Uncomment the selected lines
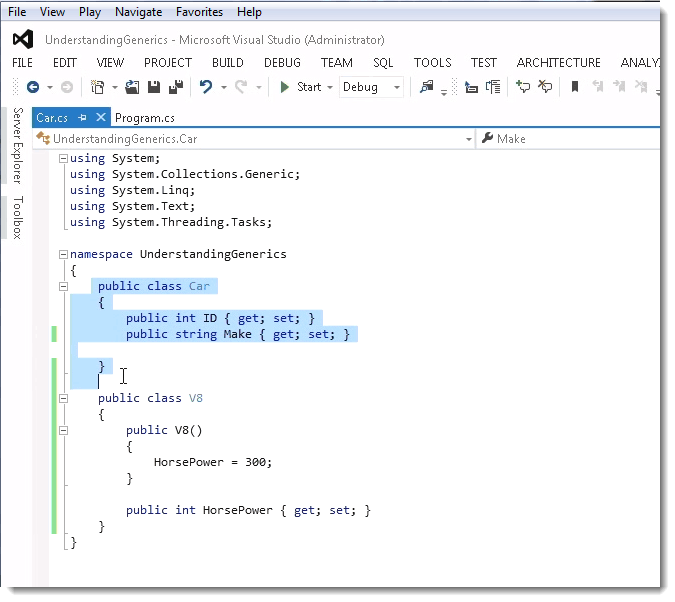675x602 pixels. click(x=545, y=87)
